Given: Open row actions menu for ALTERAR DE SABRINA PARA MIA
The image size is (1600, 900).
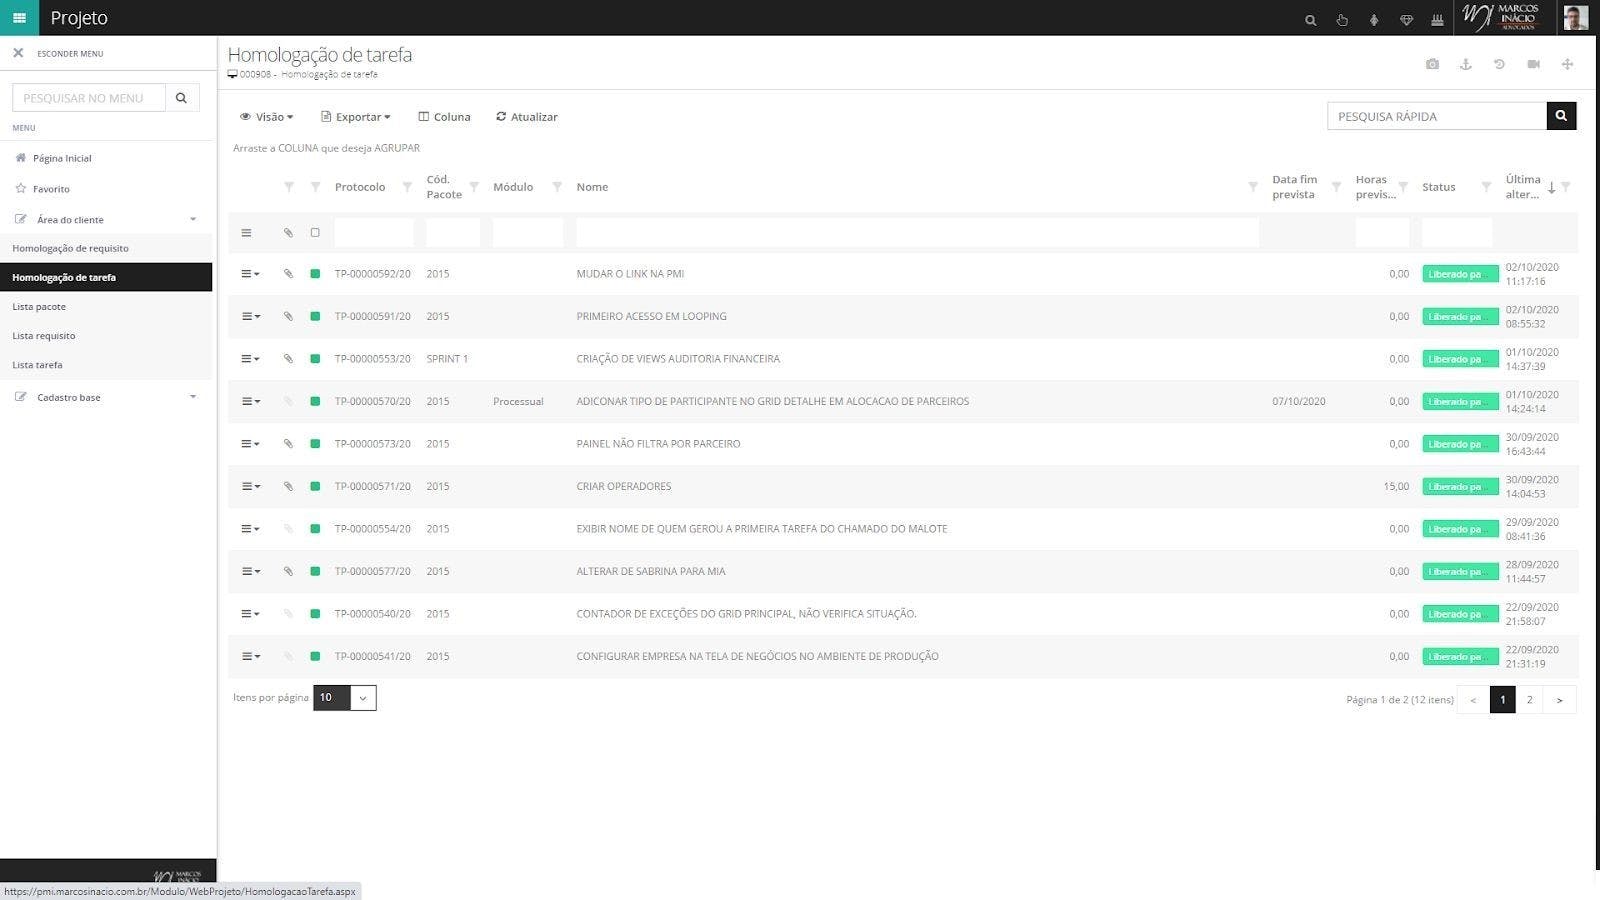Looking at the screenshot, I should click(x=250, y=572).
